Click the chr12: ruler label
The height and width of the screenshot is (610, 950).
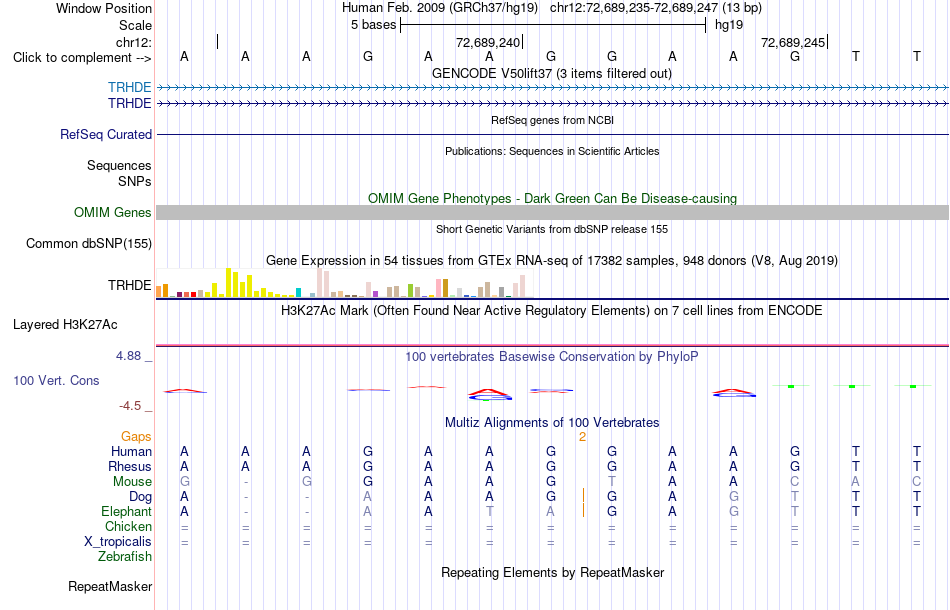[134, 42]
